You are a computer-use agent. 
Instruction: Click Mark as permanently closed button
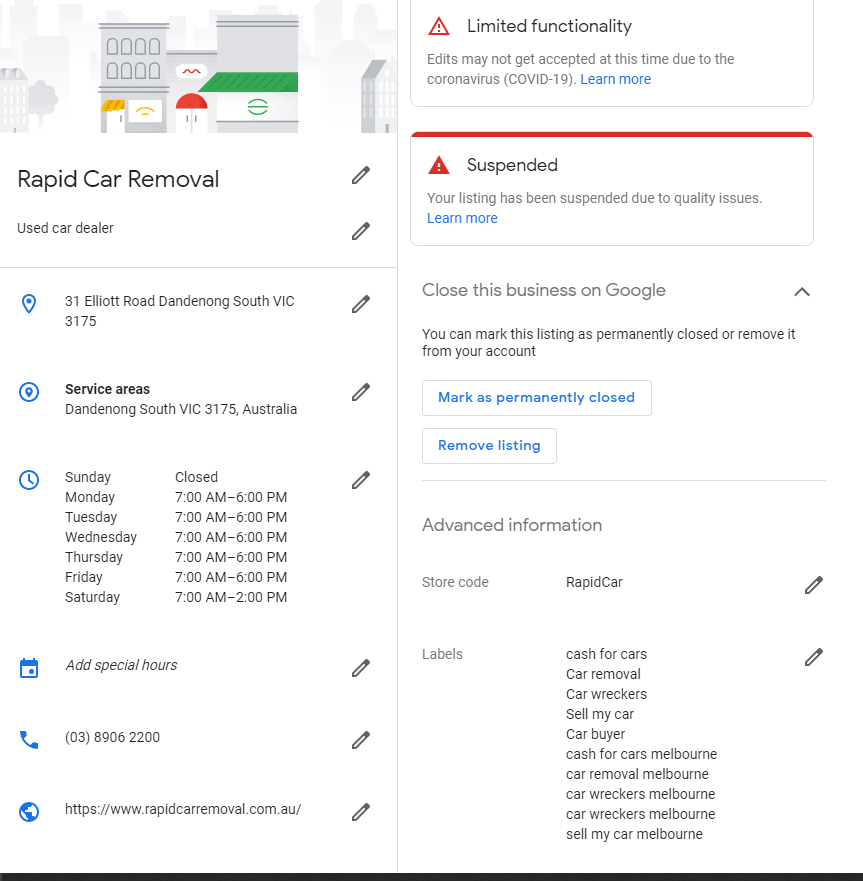point(537,398)
